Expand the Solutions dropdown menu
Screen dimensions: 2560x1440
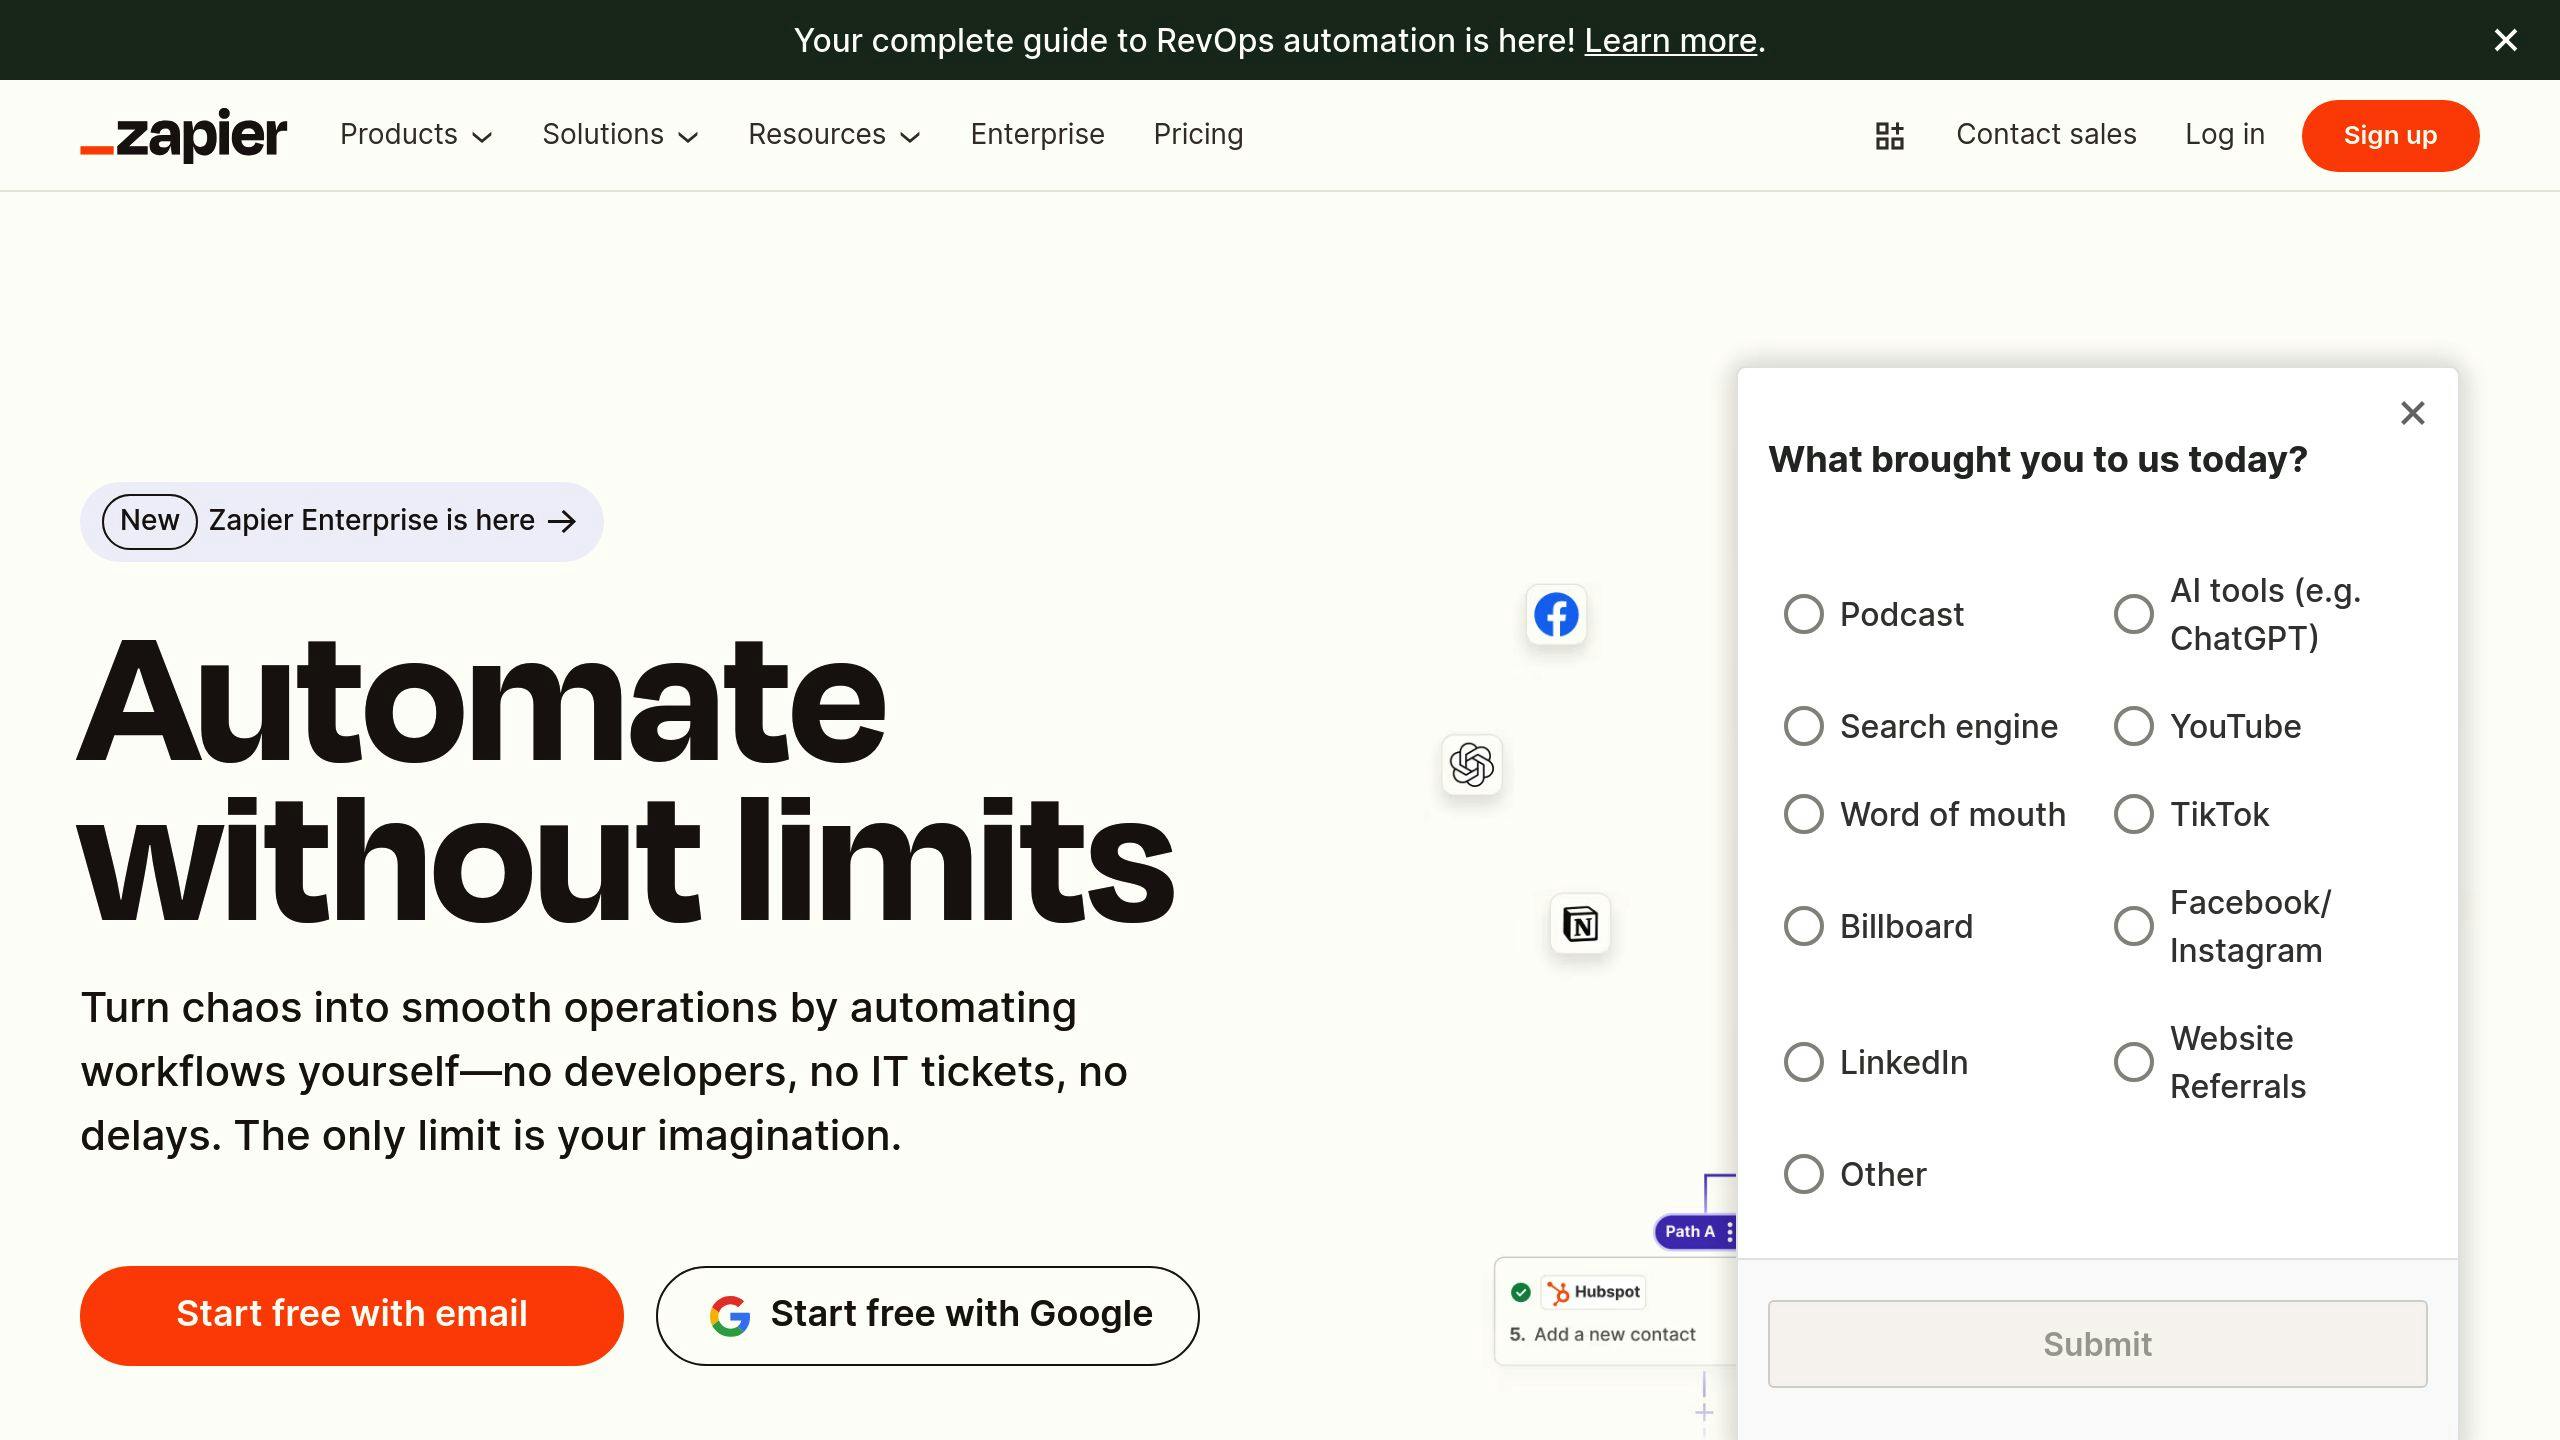[x=621, y=135]
